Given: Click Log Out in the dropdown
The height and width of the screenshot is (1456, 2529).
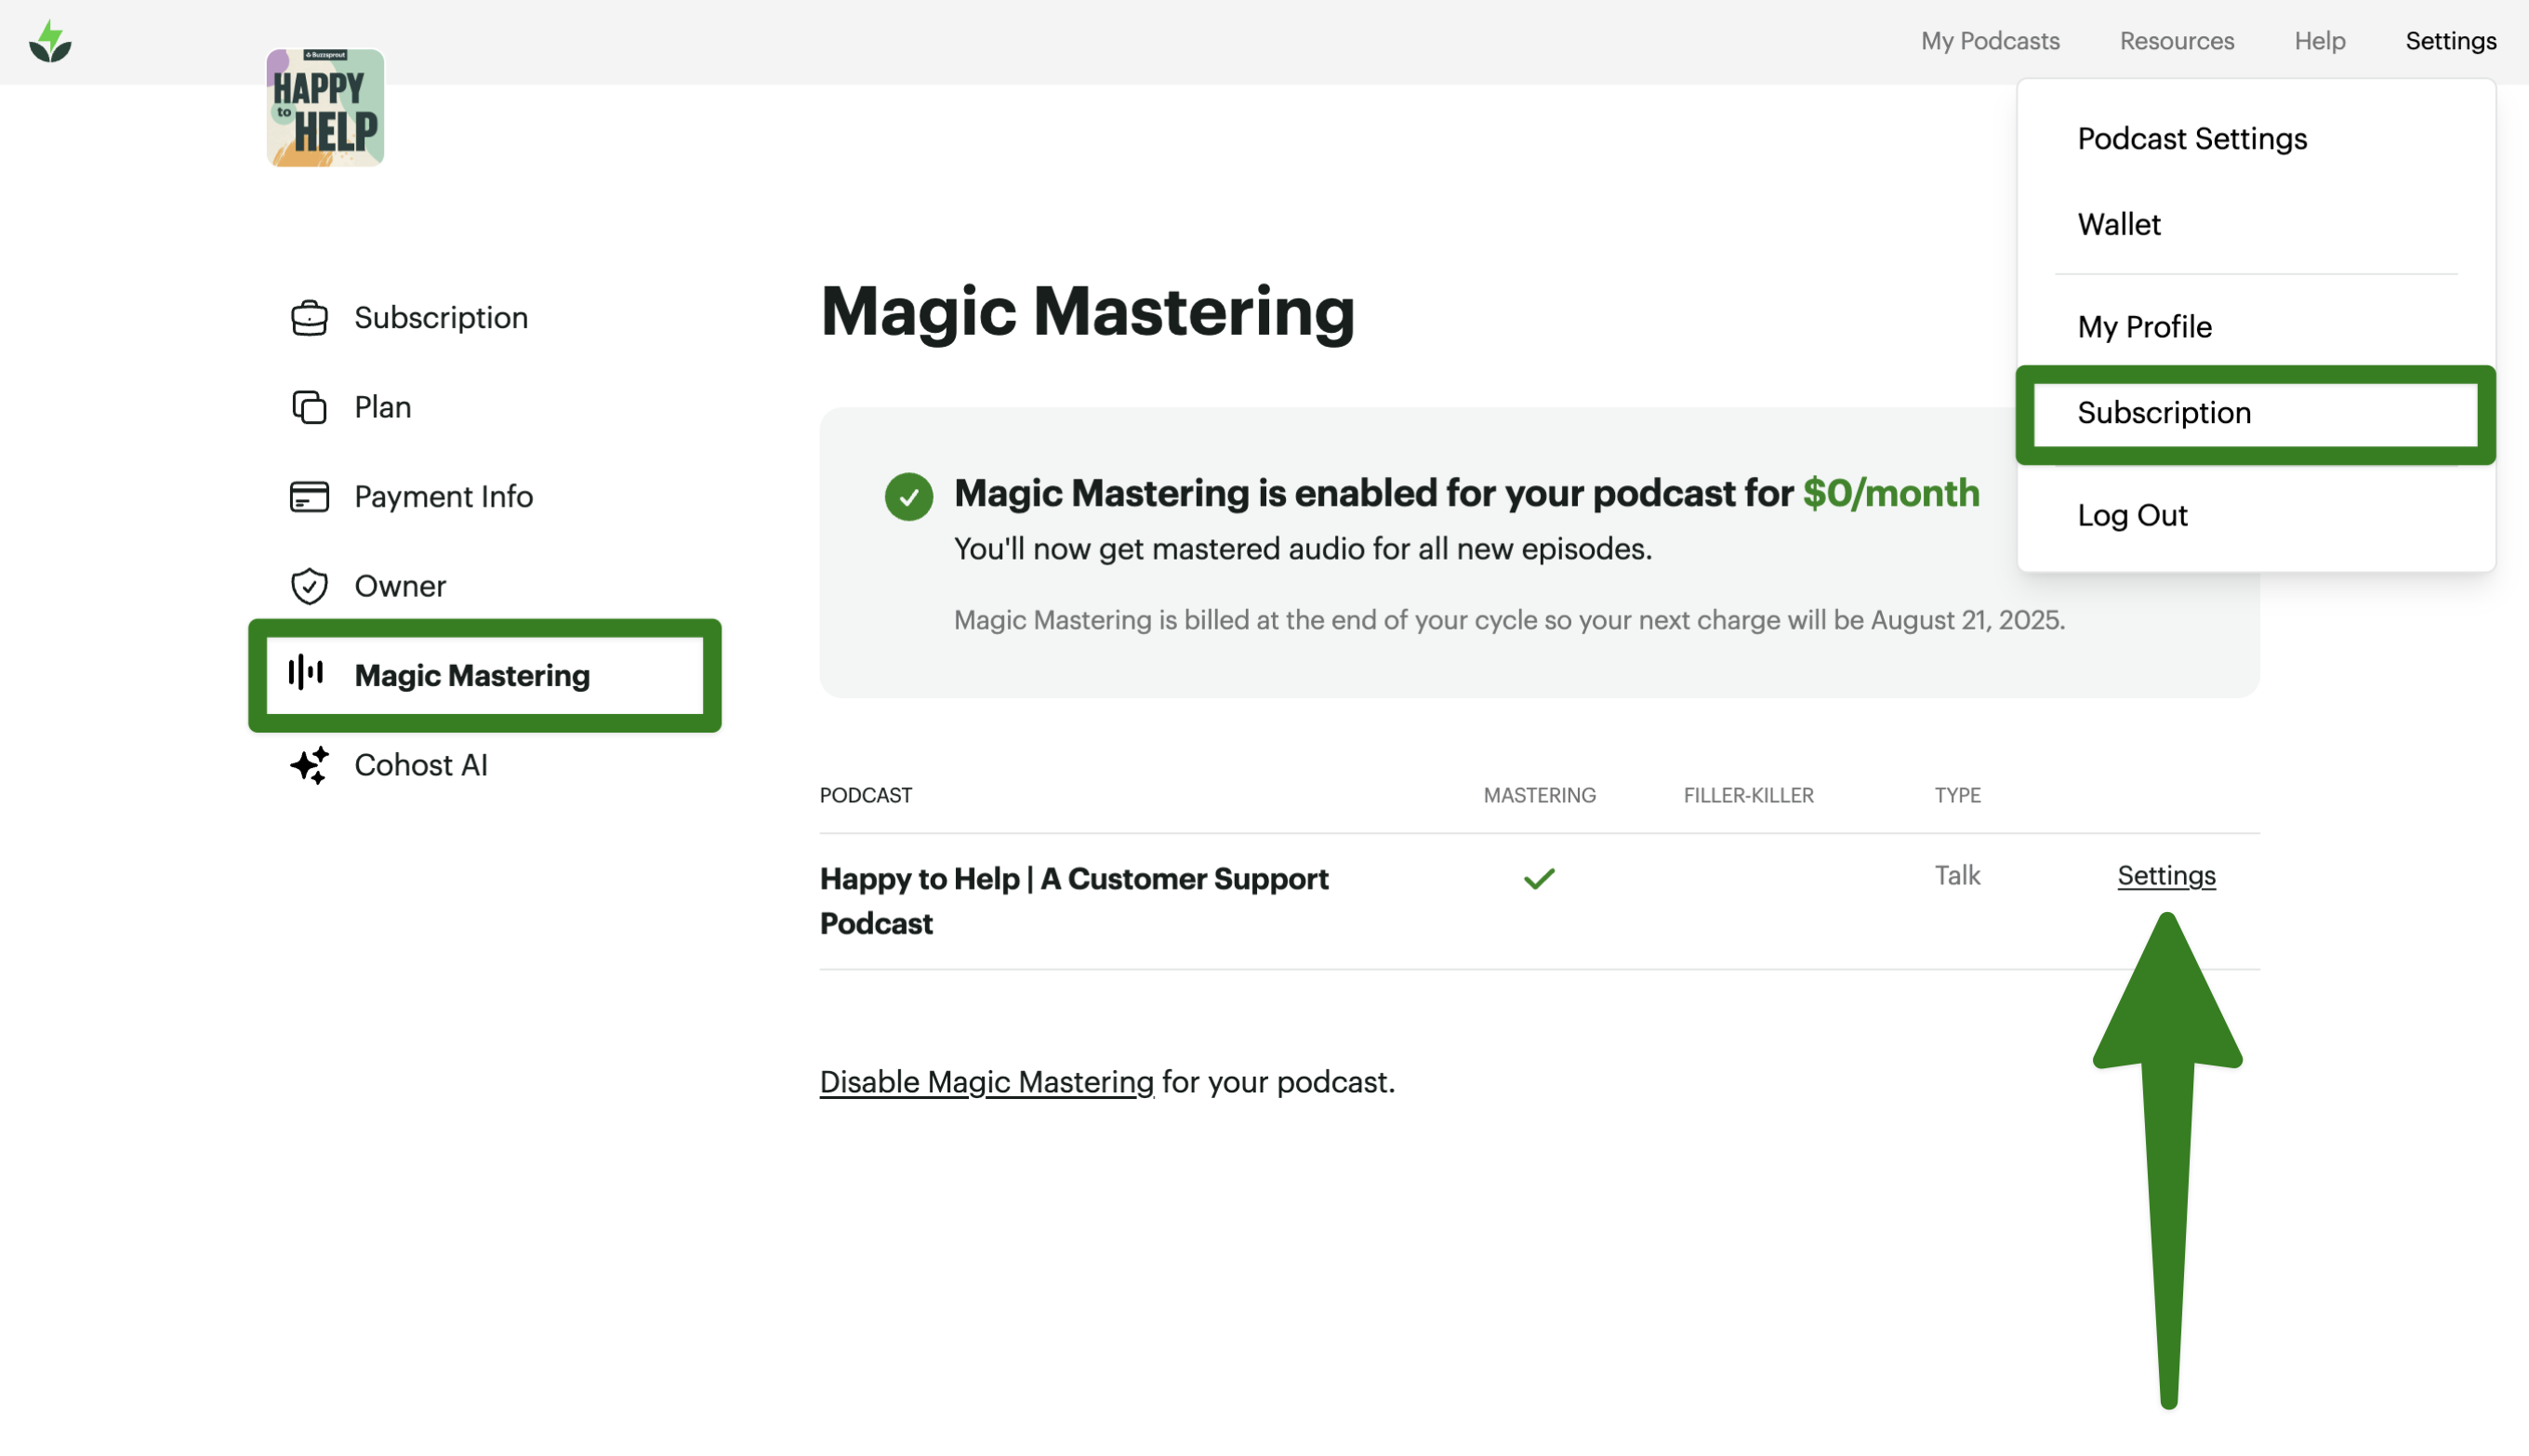Looking at the screenshot, I should pos(2132,516).
